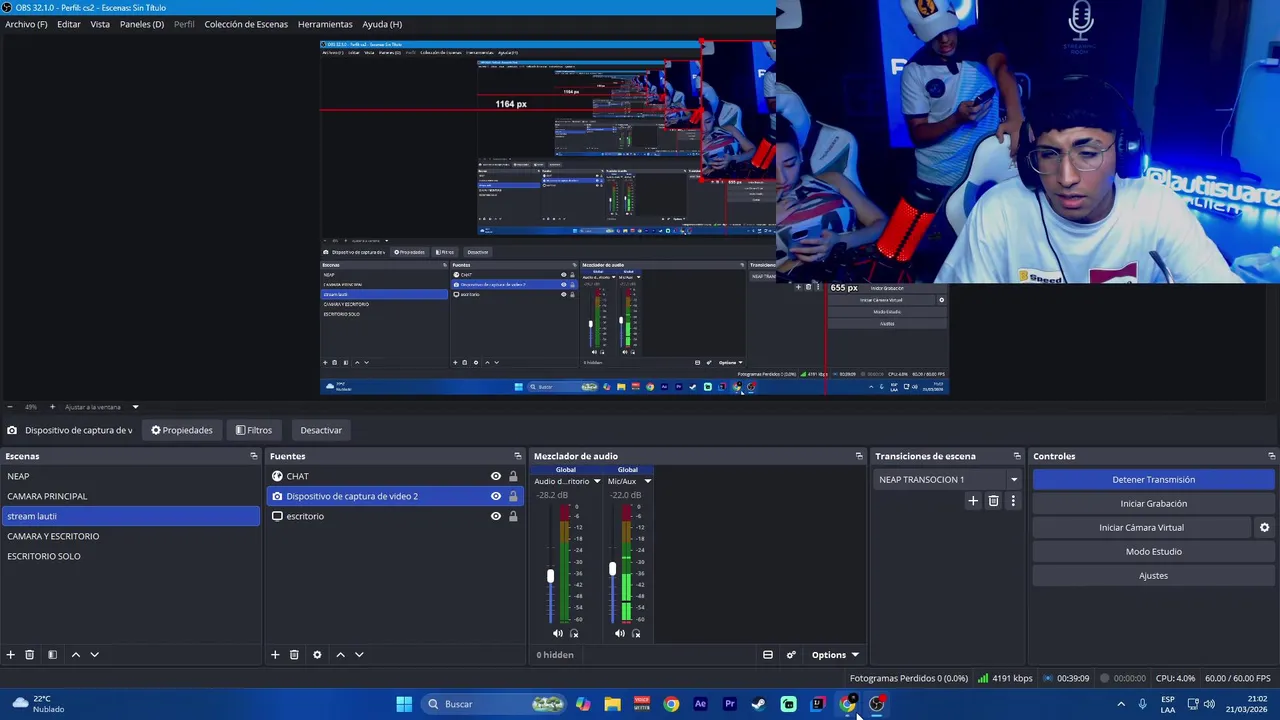The height and width of the screenshot is (720, 1280).
Task: Open File Explorer from the taskbar
Action: click(612, 704)
